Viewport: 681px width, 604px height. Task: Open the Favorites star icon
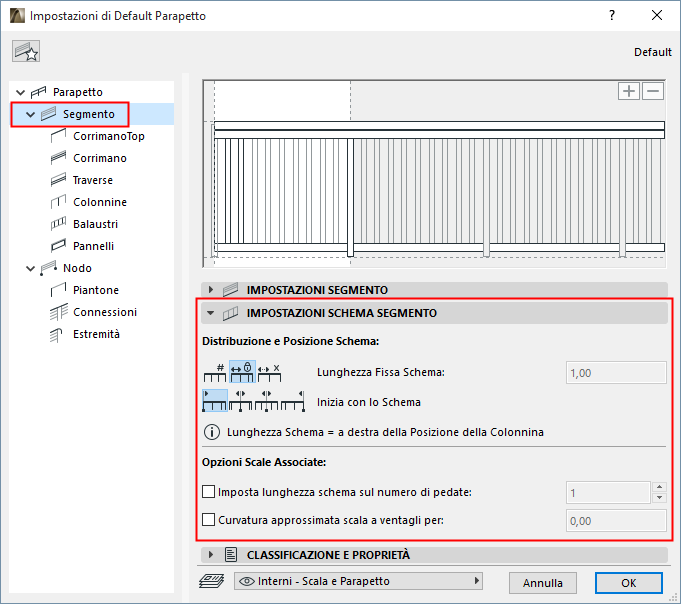(26, 51)
